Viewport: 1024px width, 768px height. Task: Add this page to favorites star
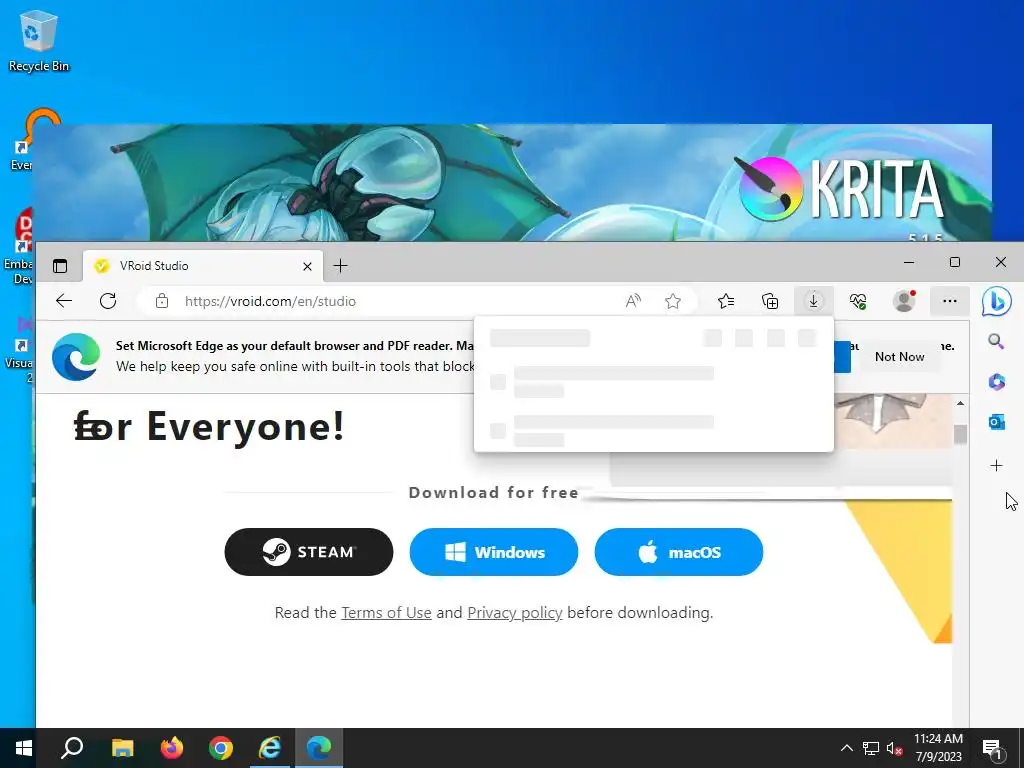tap(673, 301)
